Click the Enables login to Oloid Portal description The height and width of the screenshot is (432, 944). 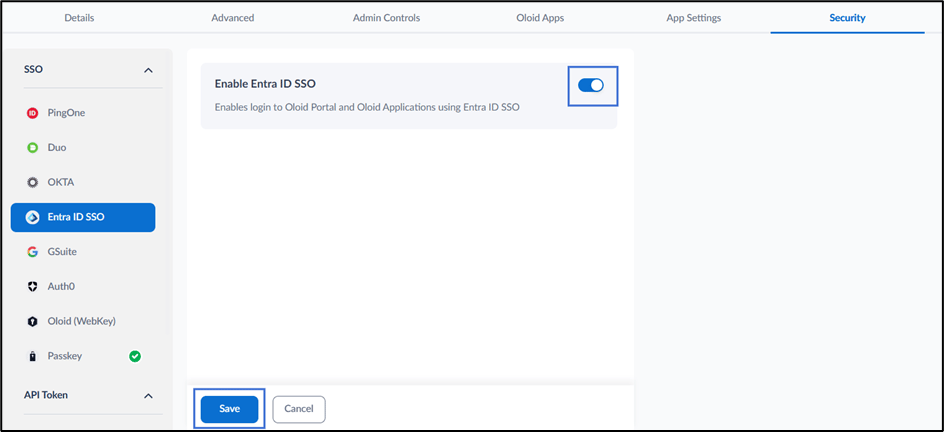coord(367,108)
